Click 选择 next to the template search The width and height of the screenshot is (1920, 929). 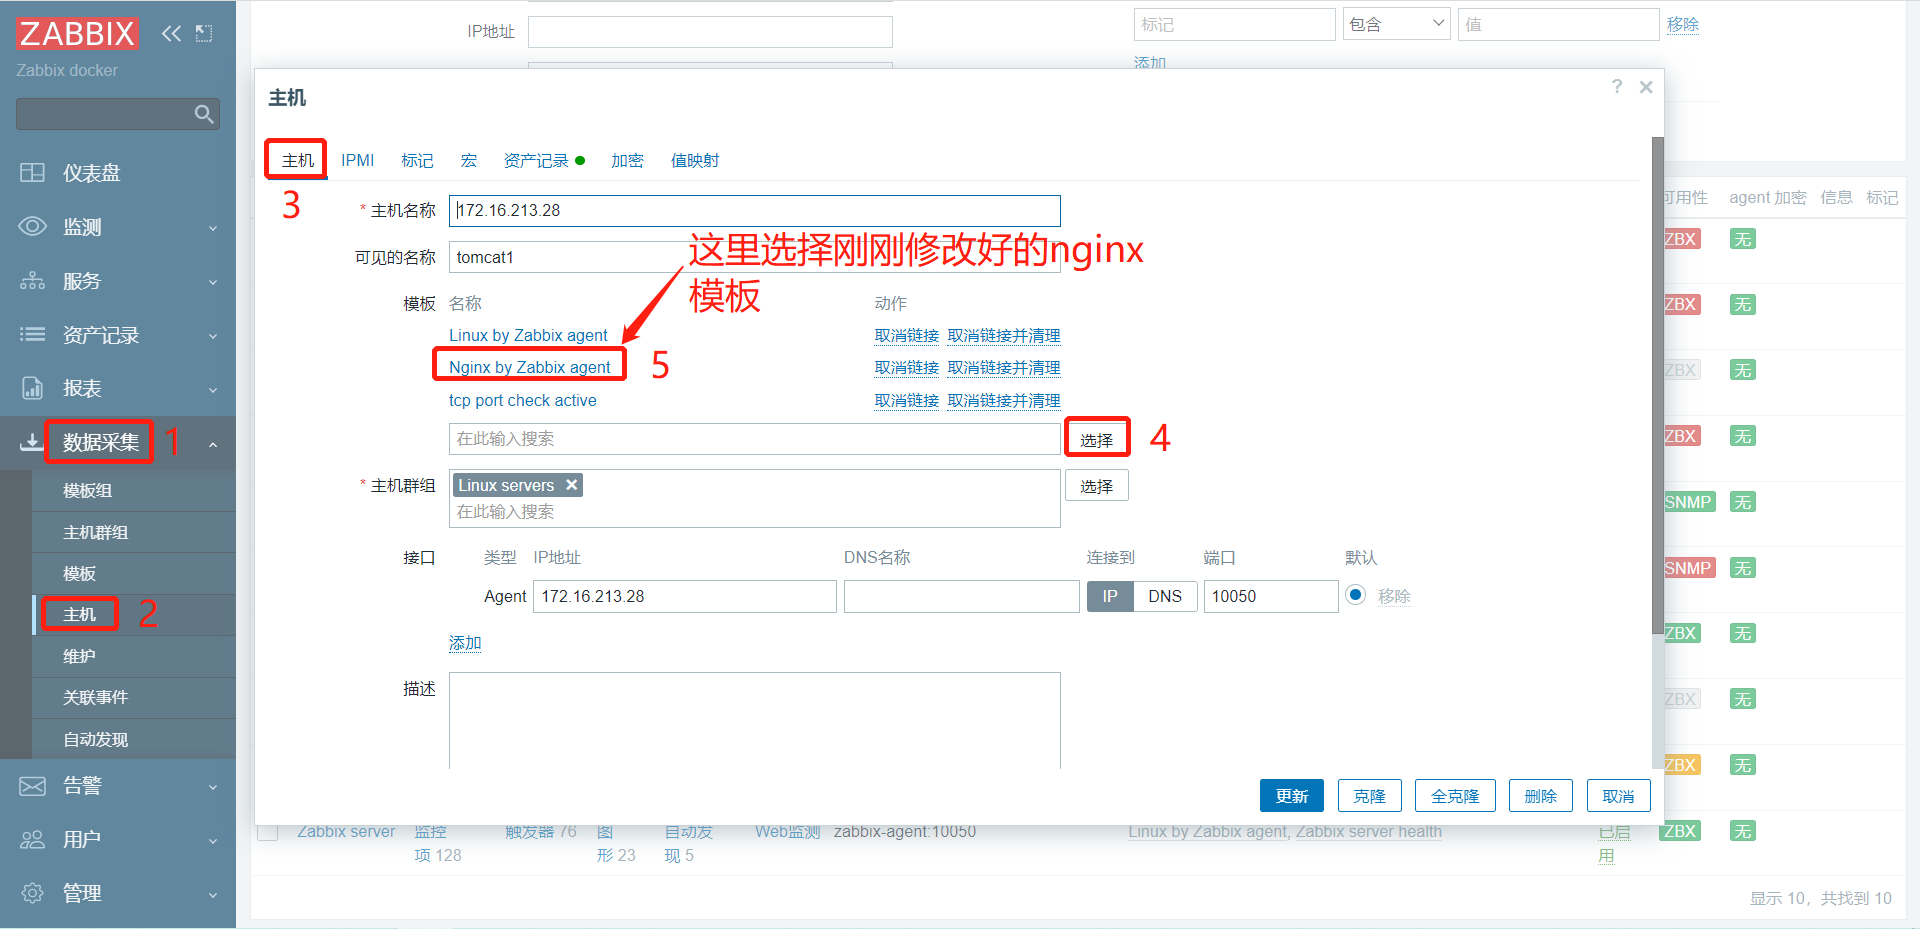[1097, 439]
